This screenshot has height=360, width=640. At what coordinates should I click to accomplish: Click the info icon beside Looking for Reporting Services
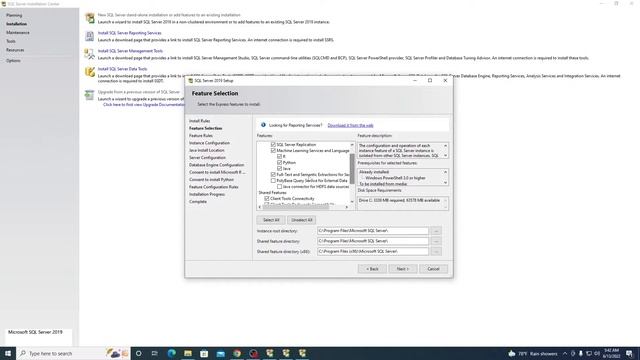tap(263, 125)
